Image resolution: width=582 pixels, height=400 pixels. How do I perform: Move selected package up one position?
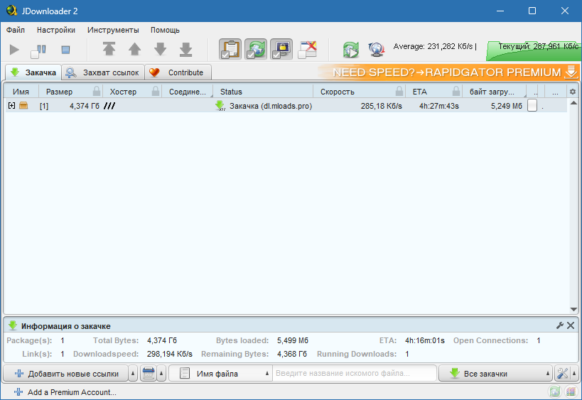click(134, 49)
